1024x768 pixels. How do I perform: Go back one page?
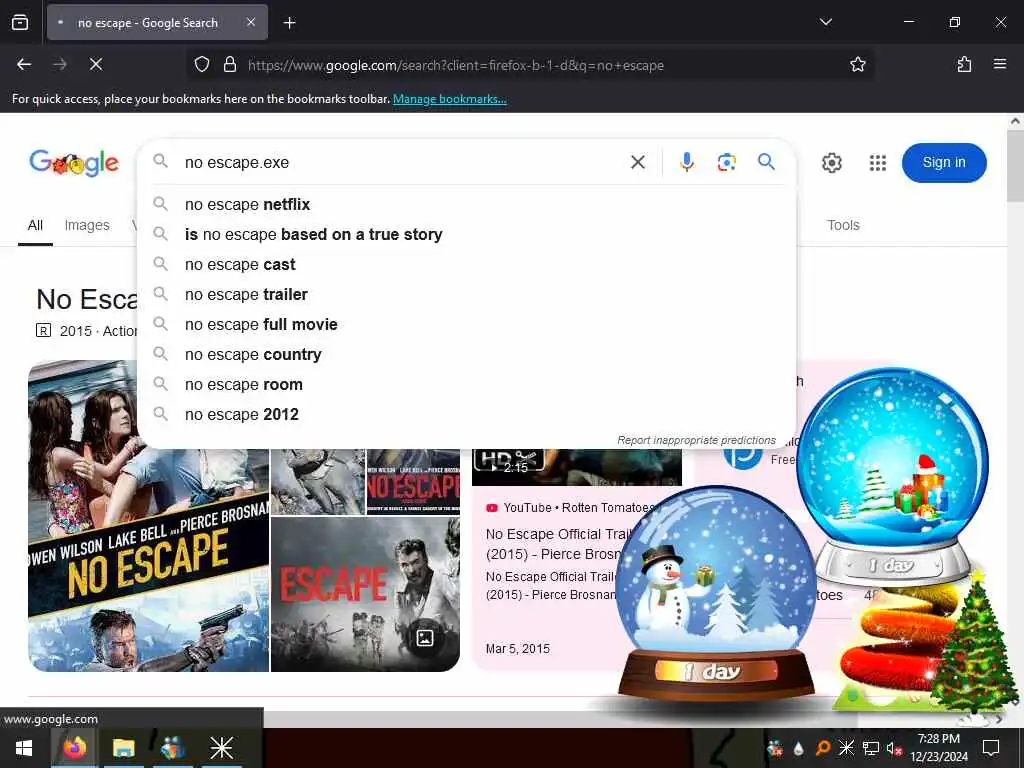tap(24, 64)
